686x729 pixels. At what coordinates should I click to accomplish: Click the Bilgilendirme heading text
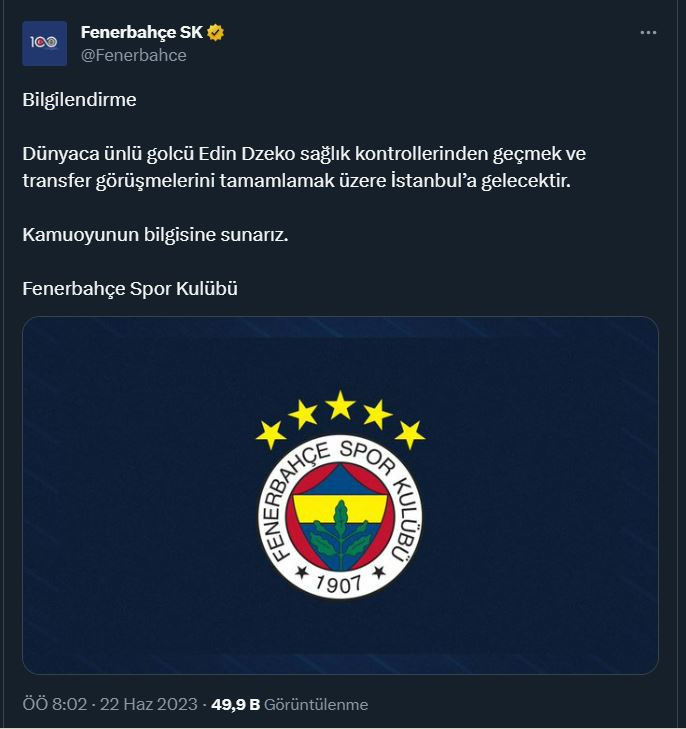coord(79,100)
